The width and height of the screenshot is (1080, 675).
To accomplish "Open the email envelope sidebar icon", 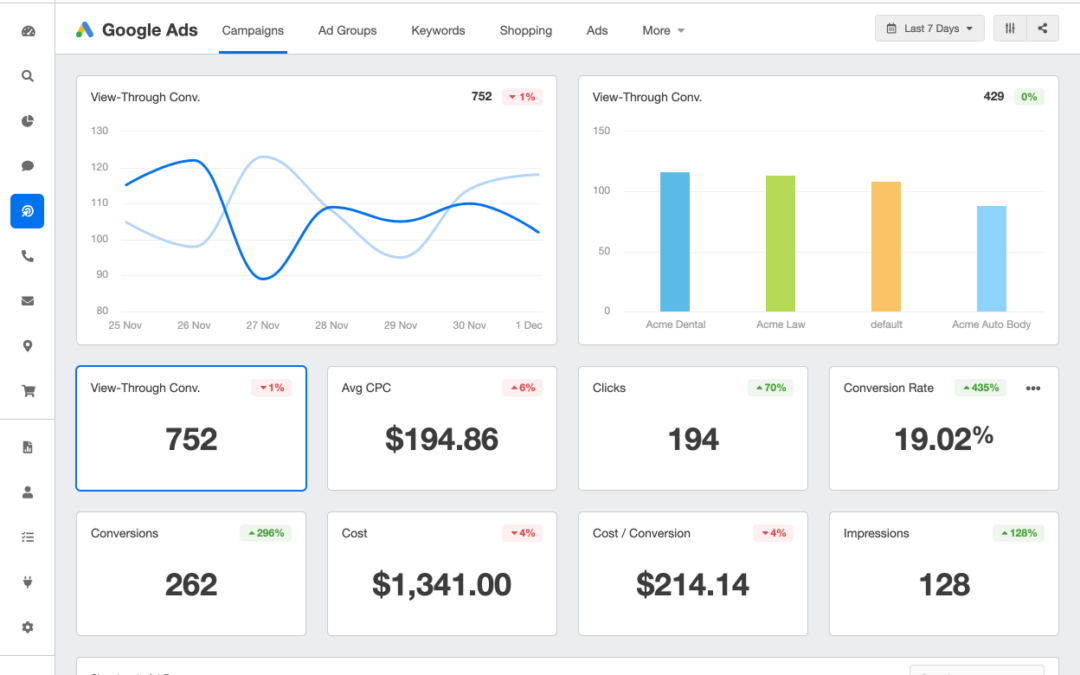I will [x=27, y=301].
